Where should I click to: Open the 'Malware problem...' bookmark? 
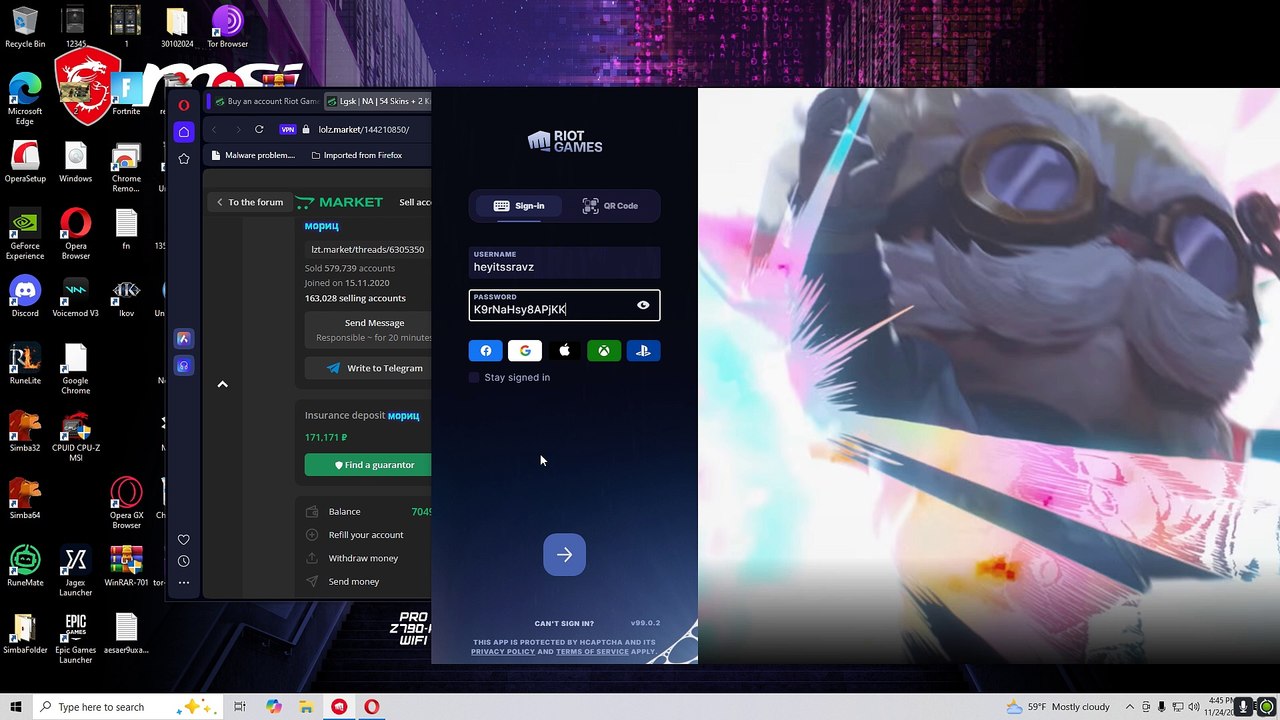tap(254, 155)
